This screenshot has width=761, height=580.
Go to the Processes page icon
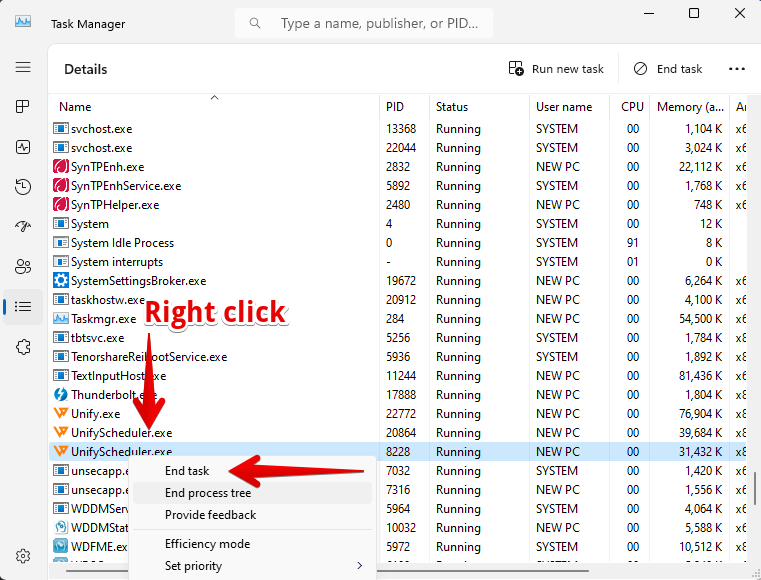(x=23, y=107)
